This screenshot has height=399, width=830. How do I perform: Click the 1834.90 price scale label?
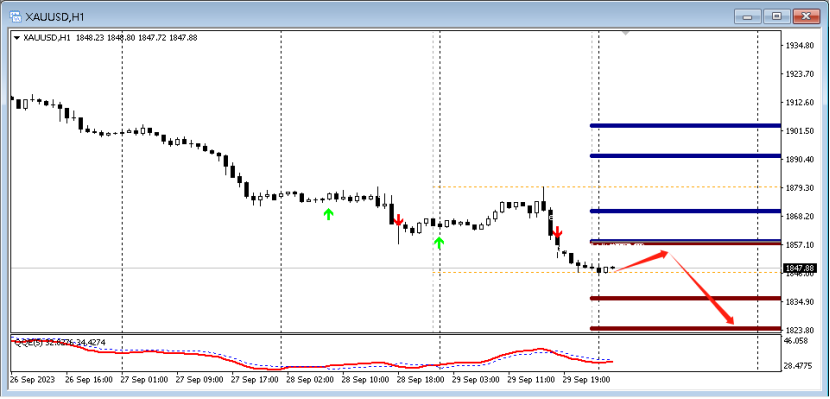801,302
